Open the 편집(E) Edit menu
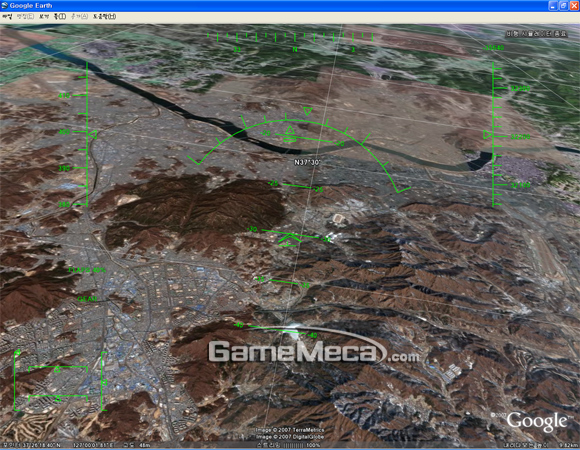This screenshot has width=580, height=450. [26, 17]
